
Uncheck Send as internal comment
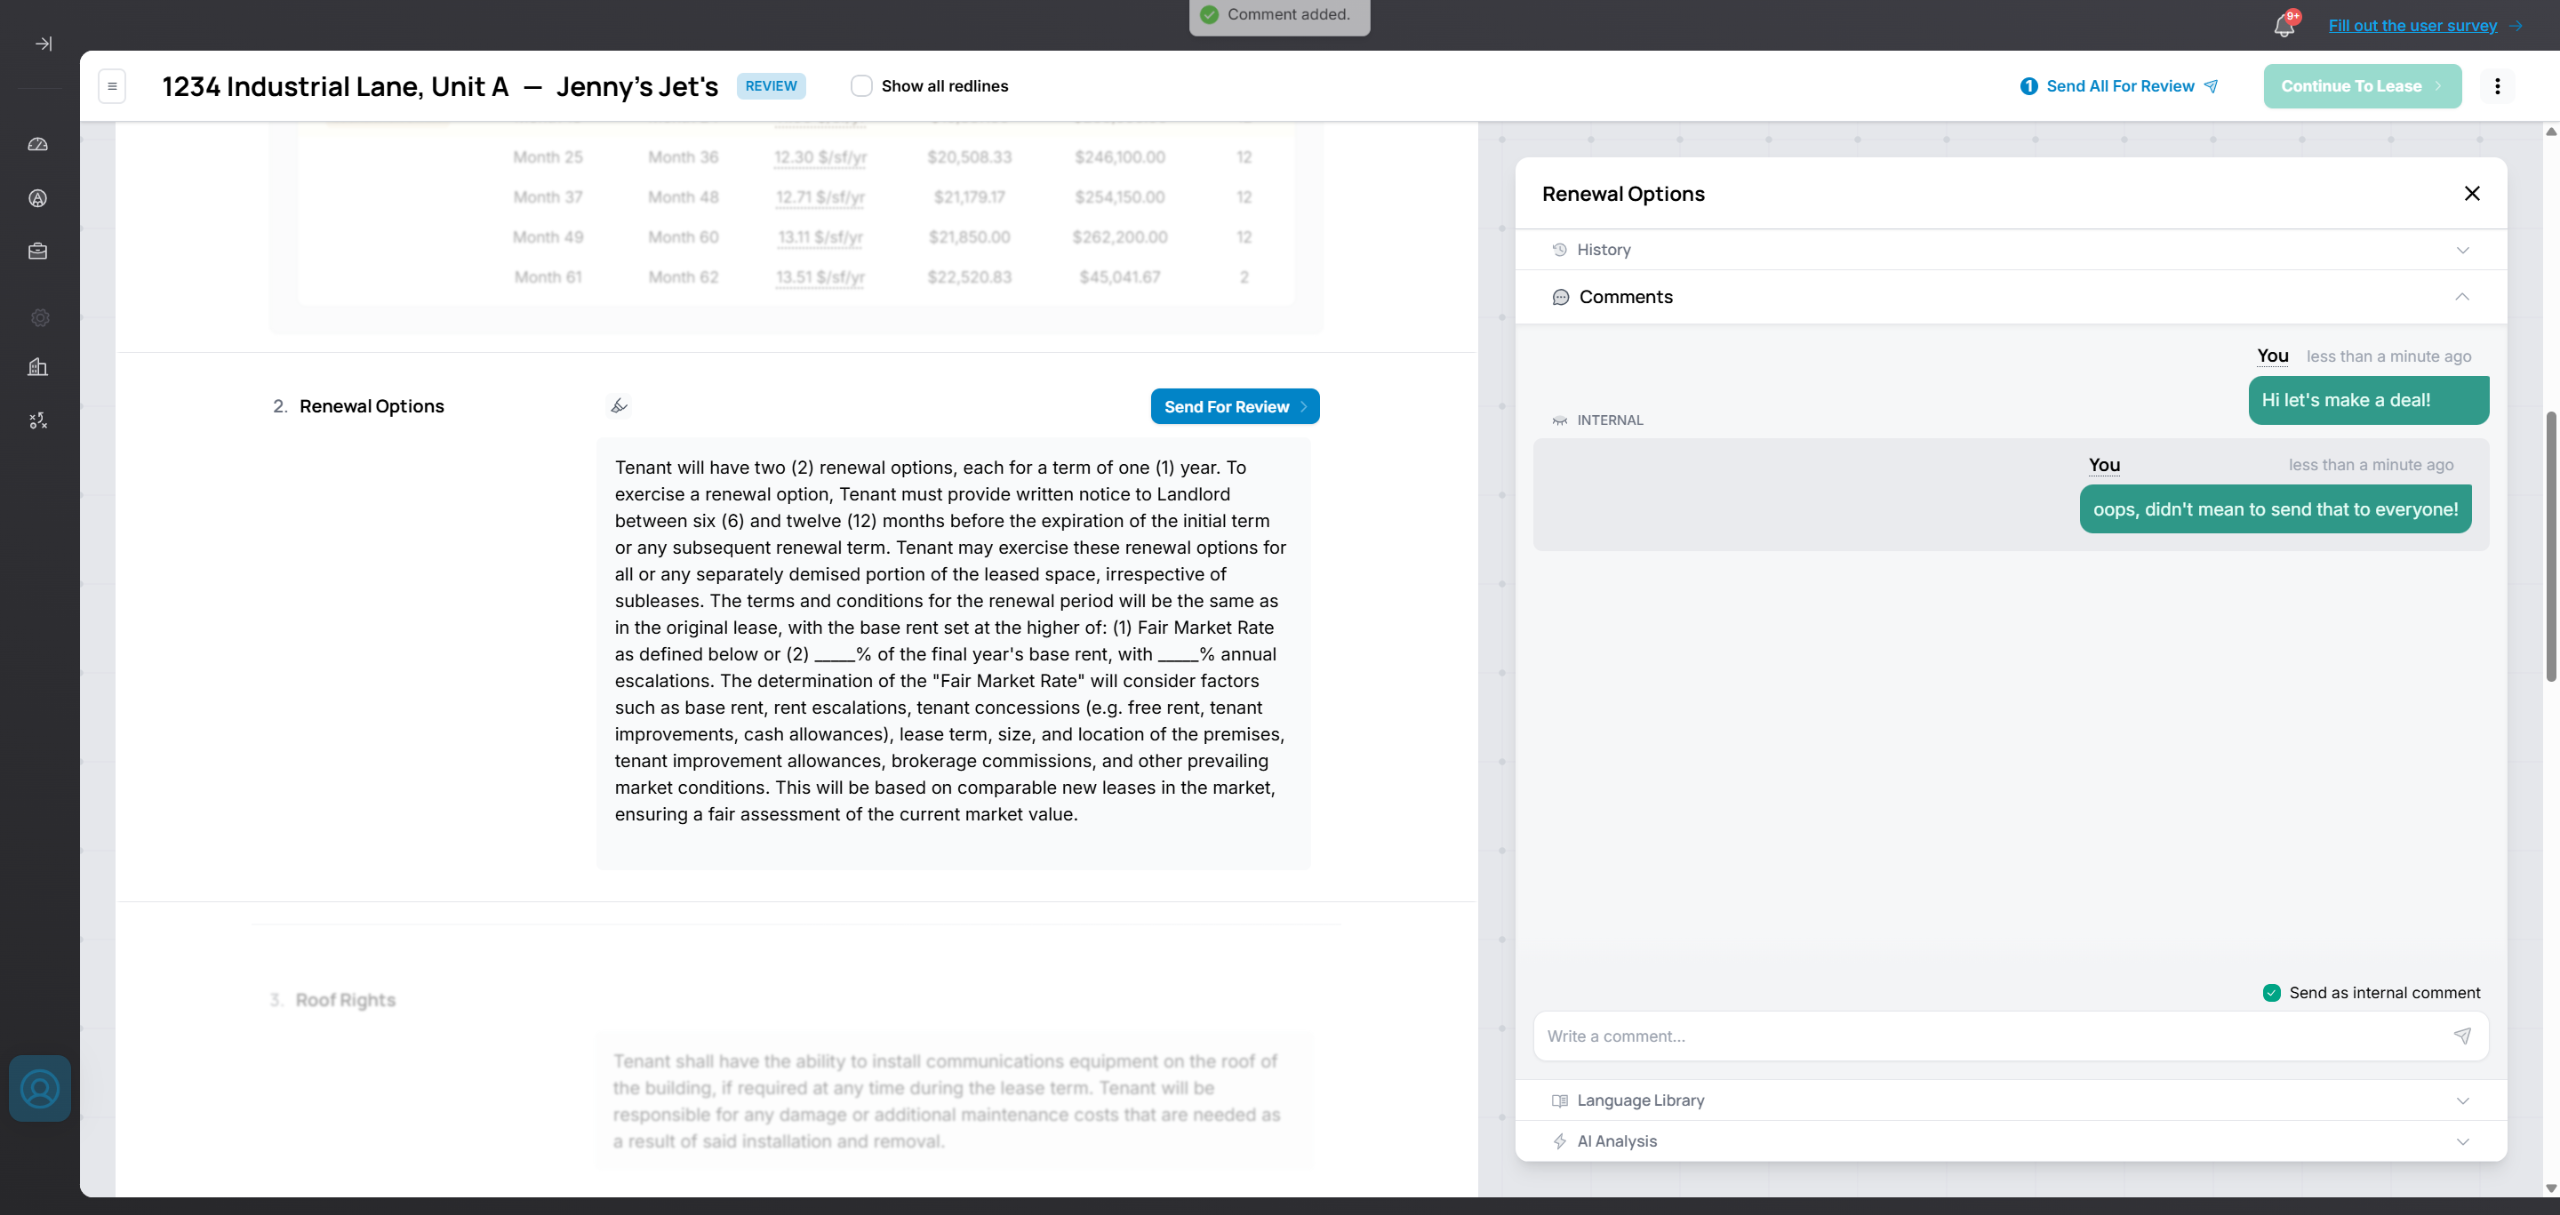2271,993
